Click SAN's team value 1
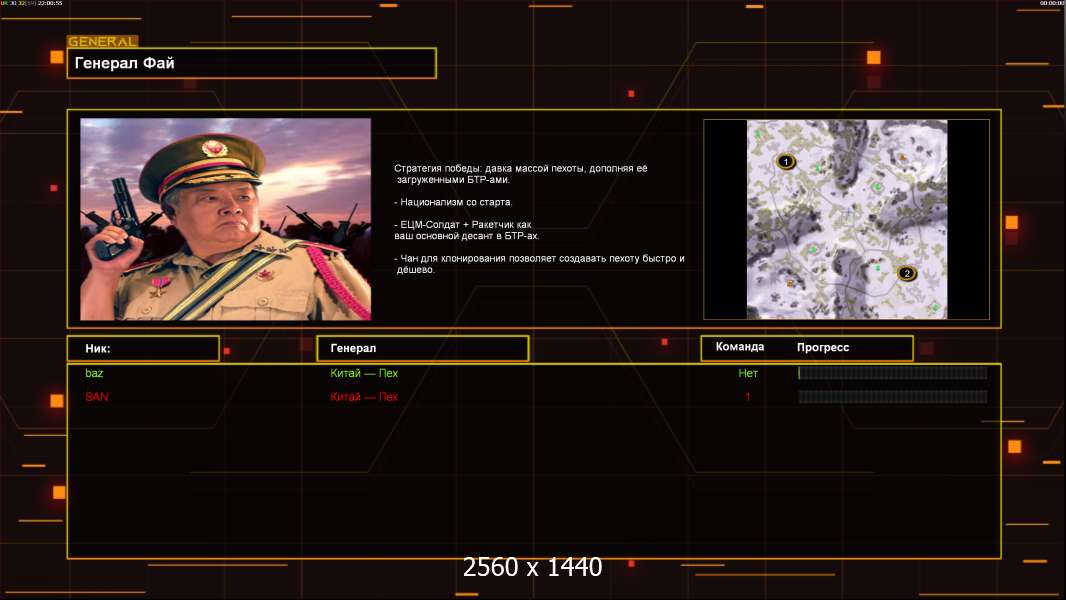The height and width of the screenshot is (600, 1066). point(748,397)
